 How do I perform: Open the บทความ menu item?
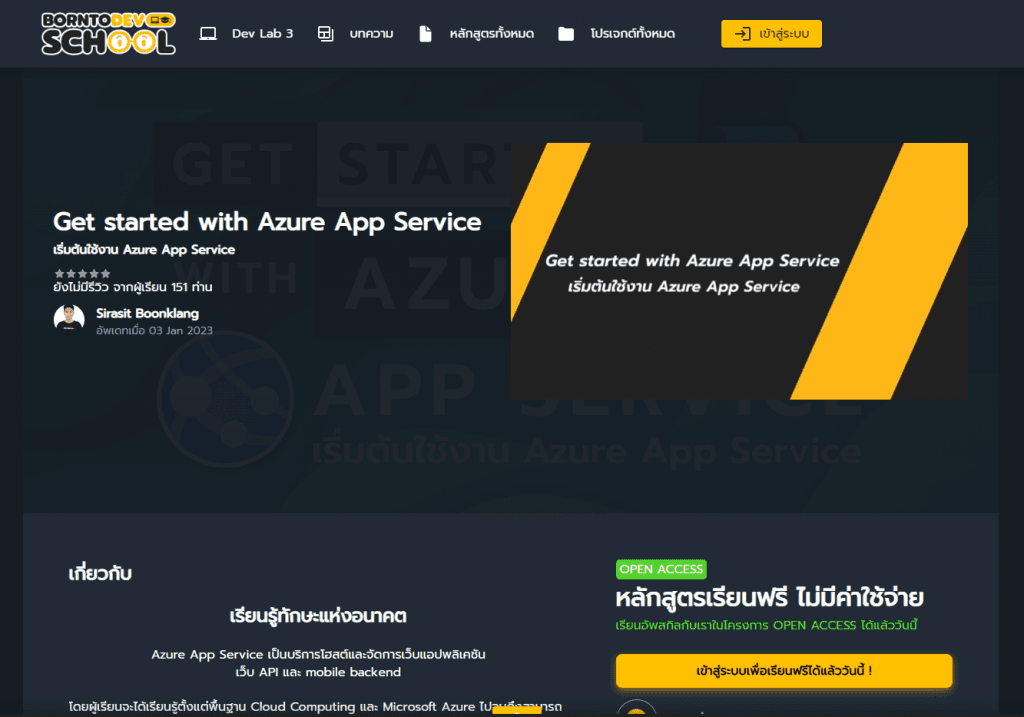tap(371, 33)
